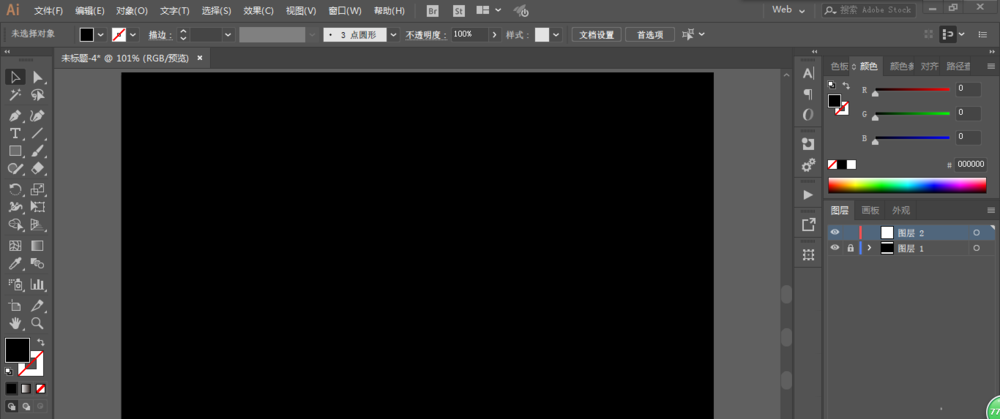Open the Web workspace dropdown
The image size is (1000, 419).
pyautogui.click(x=789, y=10)
